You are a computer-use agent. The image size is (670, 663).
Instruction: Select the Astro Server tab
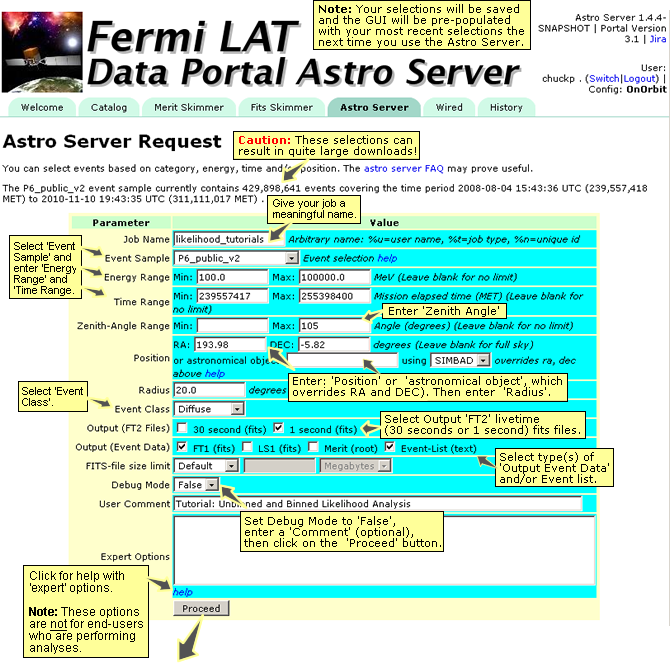point(374,107)
